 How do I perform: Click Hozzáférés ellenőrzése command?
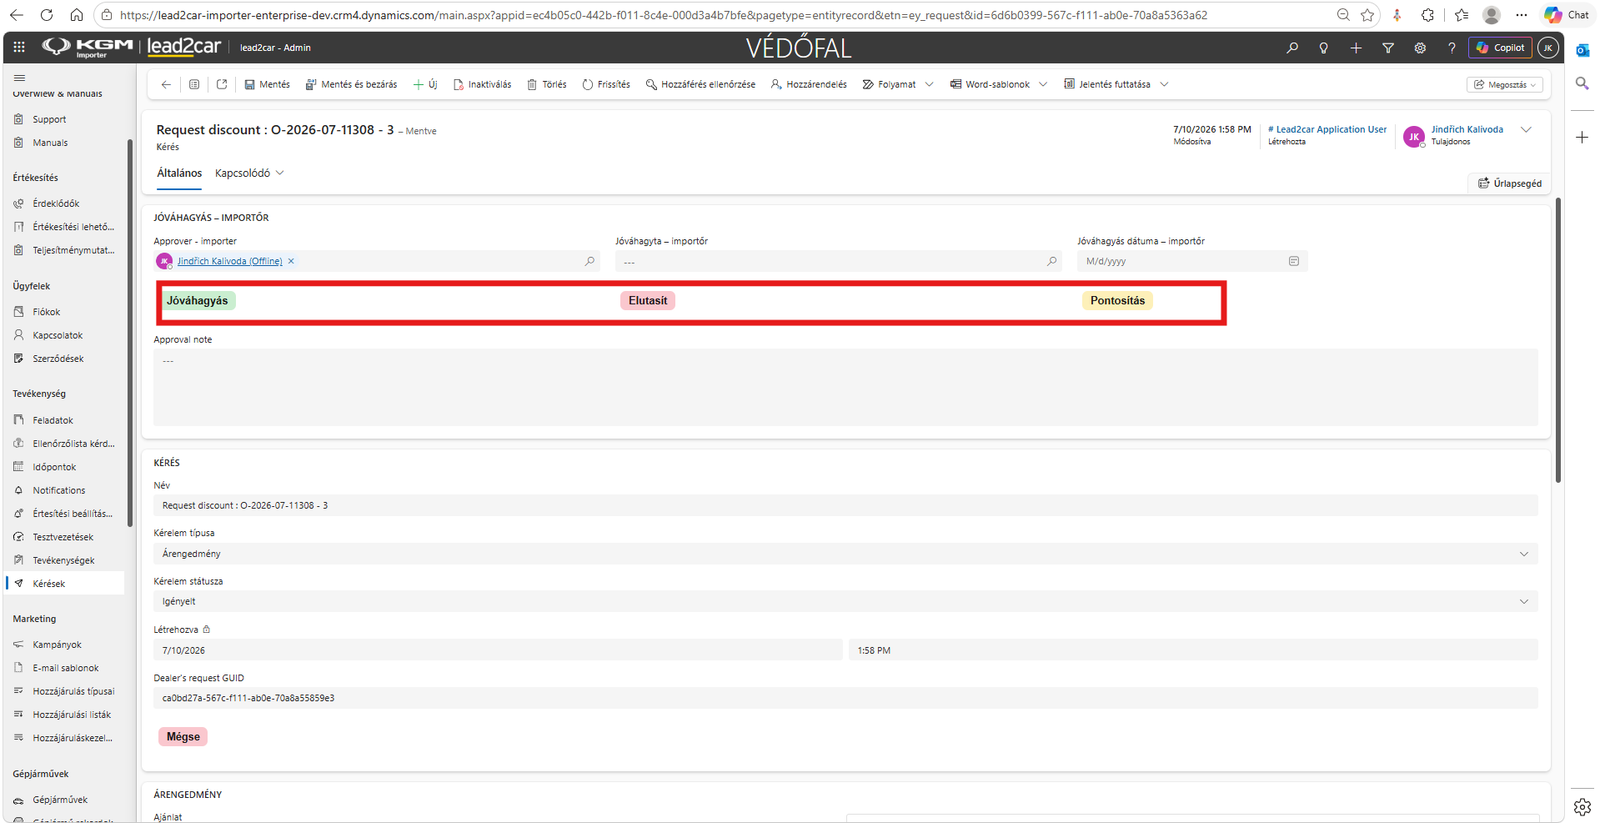coord(700,85)
